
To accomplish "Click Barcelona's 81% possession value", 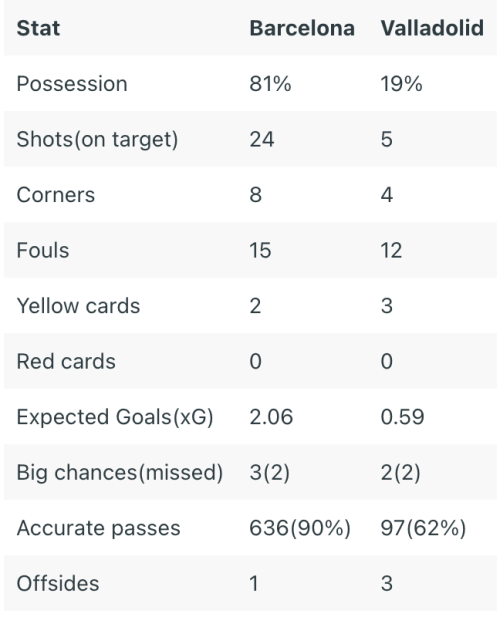I will (270, 84).
